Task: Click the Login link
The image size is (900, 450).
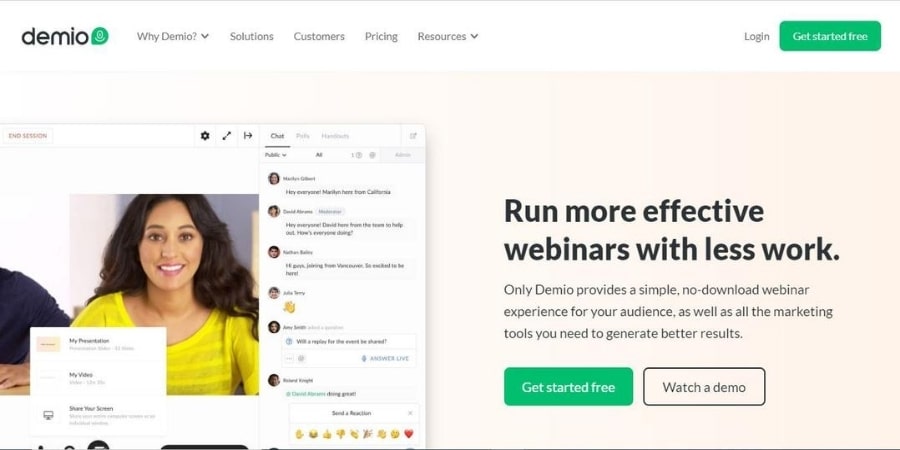Action: pos(757,36)
